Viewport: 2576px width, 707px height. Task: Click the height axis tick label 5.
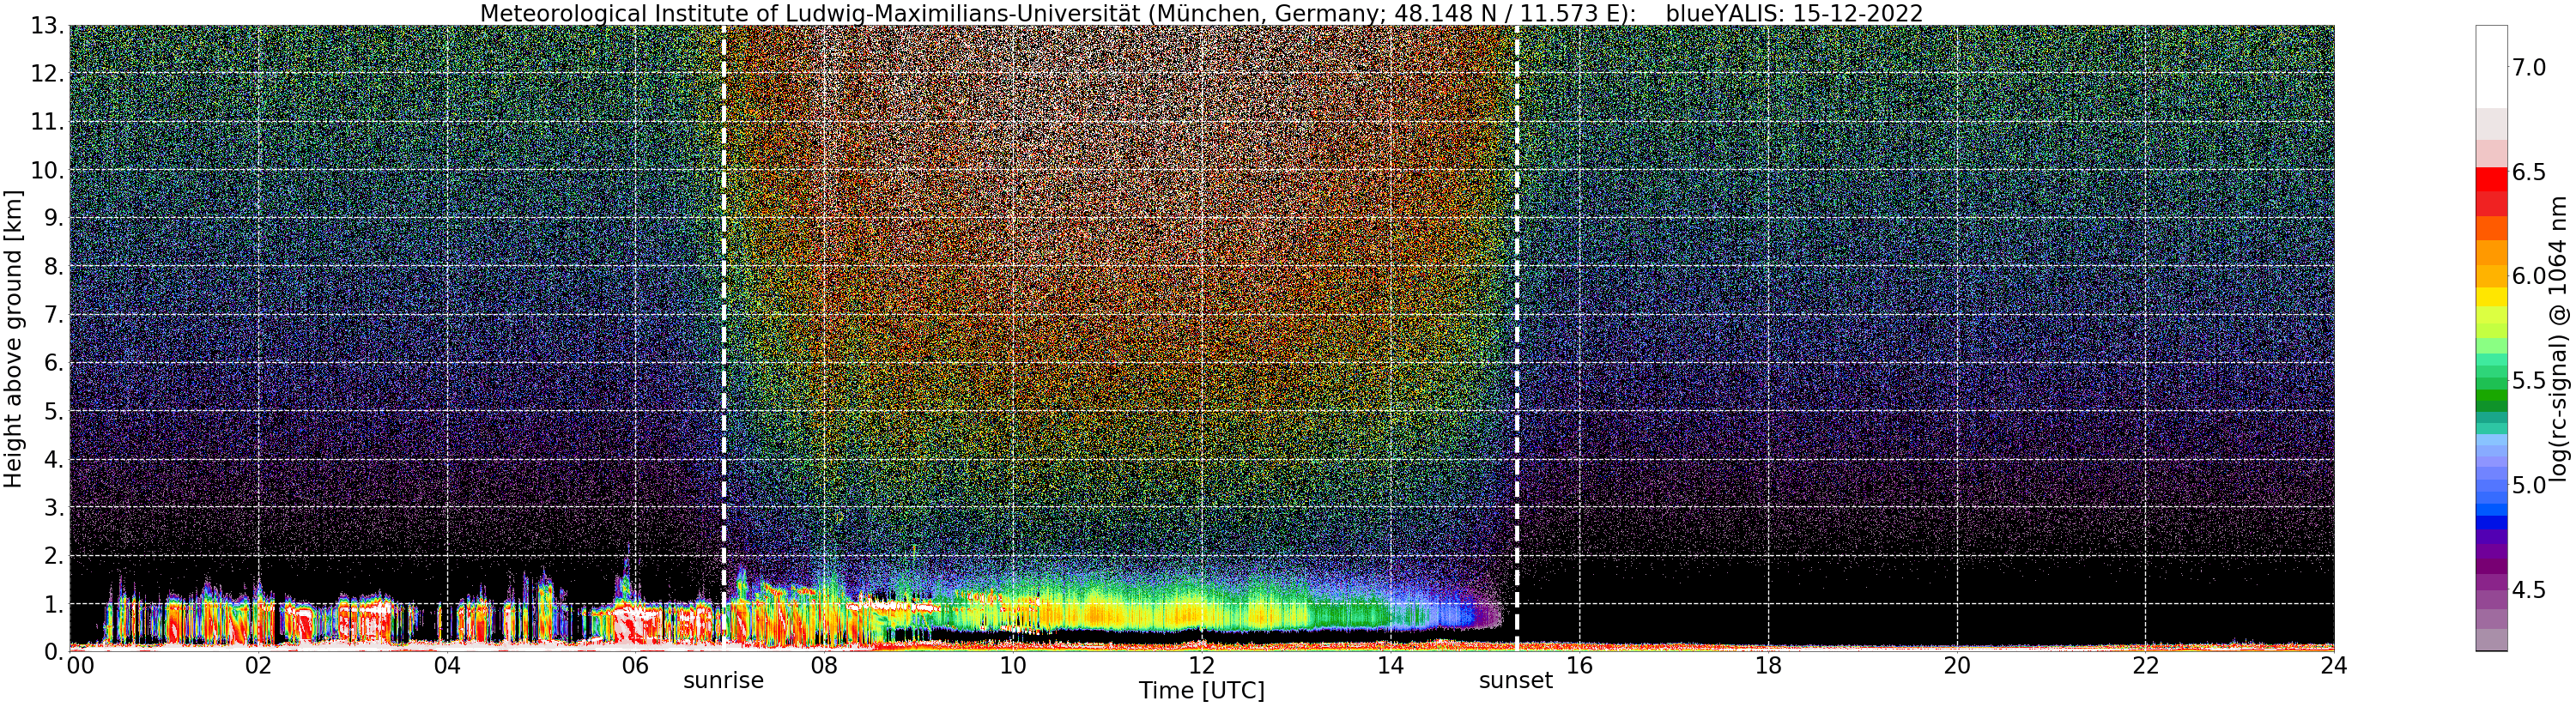click(x=55, y=411)
